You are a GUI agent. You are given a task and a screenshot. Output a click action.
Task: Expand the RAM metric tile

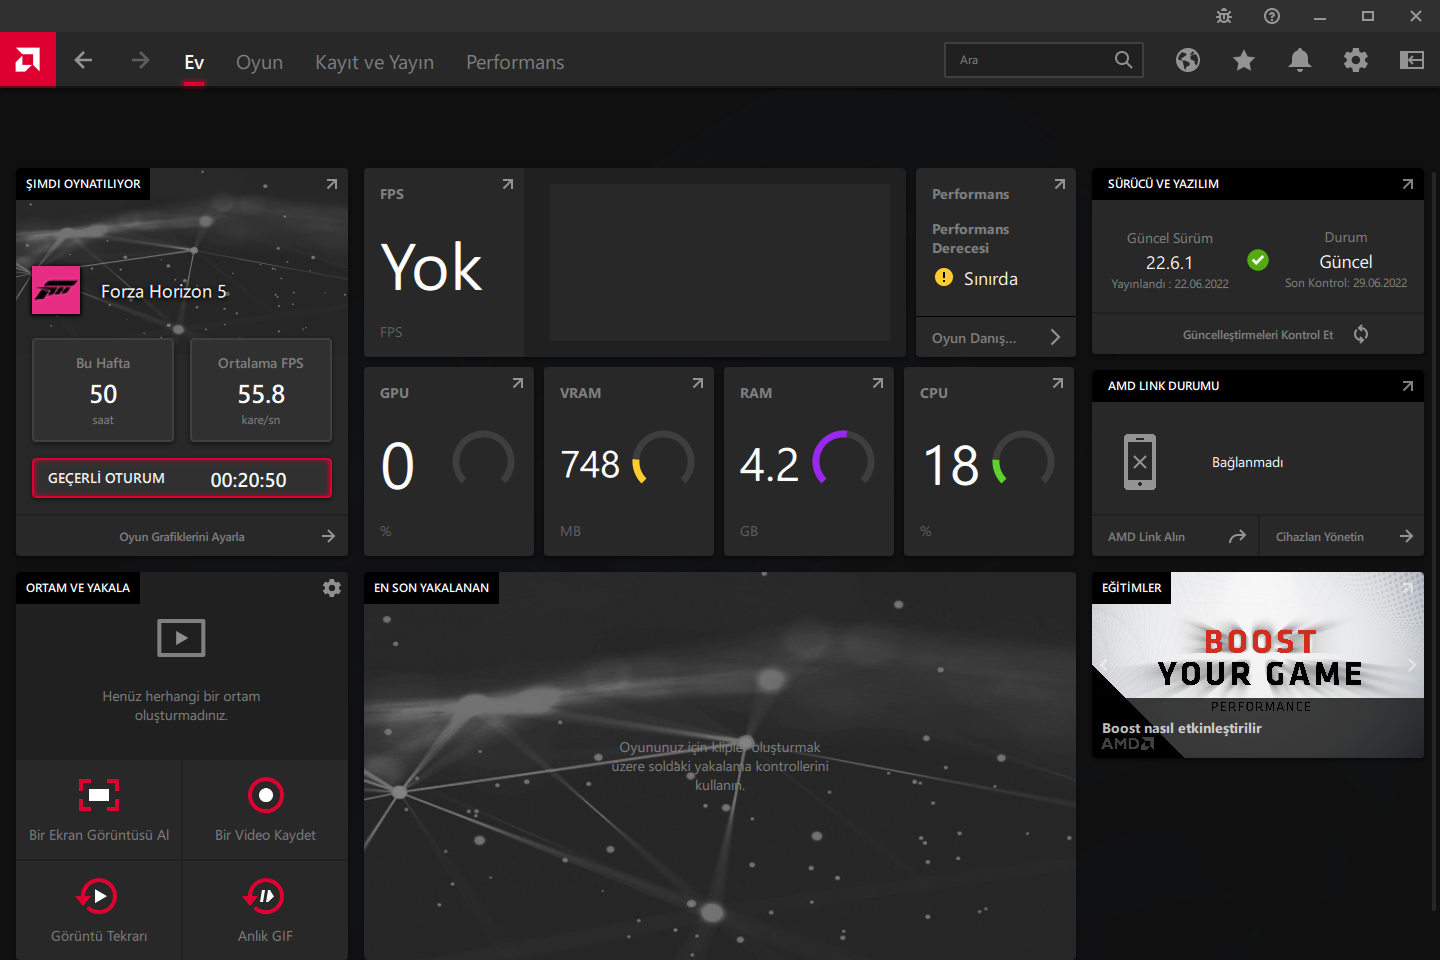[x=878, y=383]
